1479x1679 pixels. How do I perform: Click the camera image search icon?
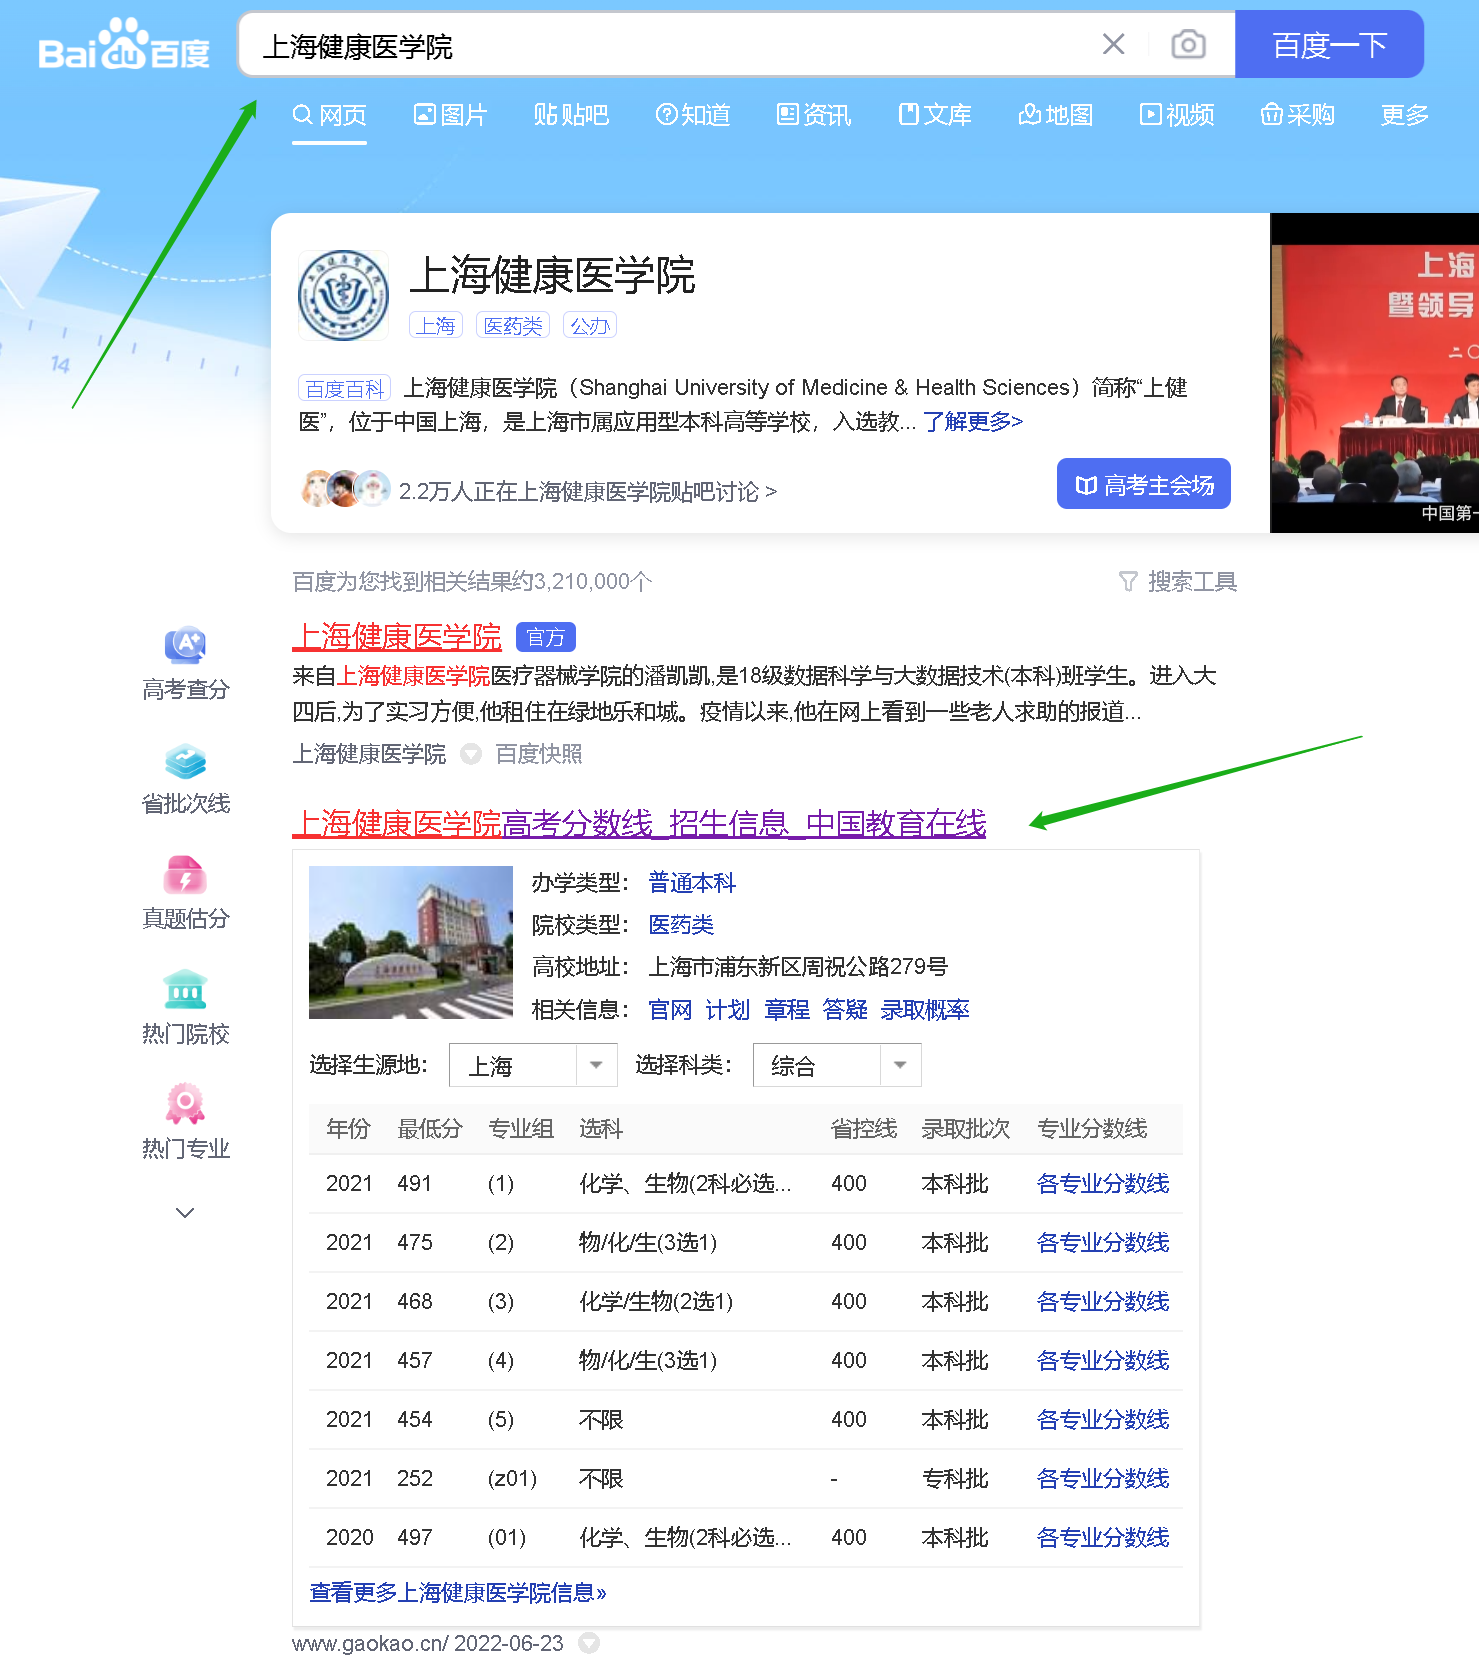1188,45
